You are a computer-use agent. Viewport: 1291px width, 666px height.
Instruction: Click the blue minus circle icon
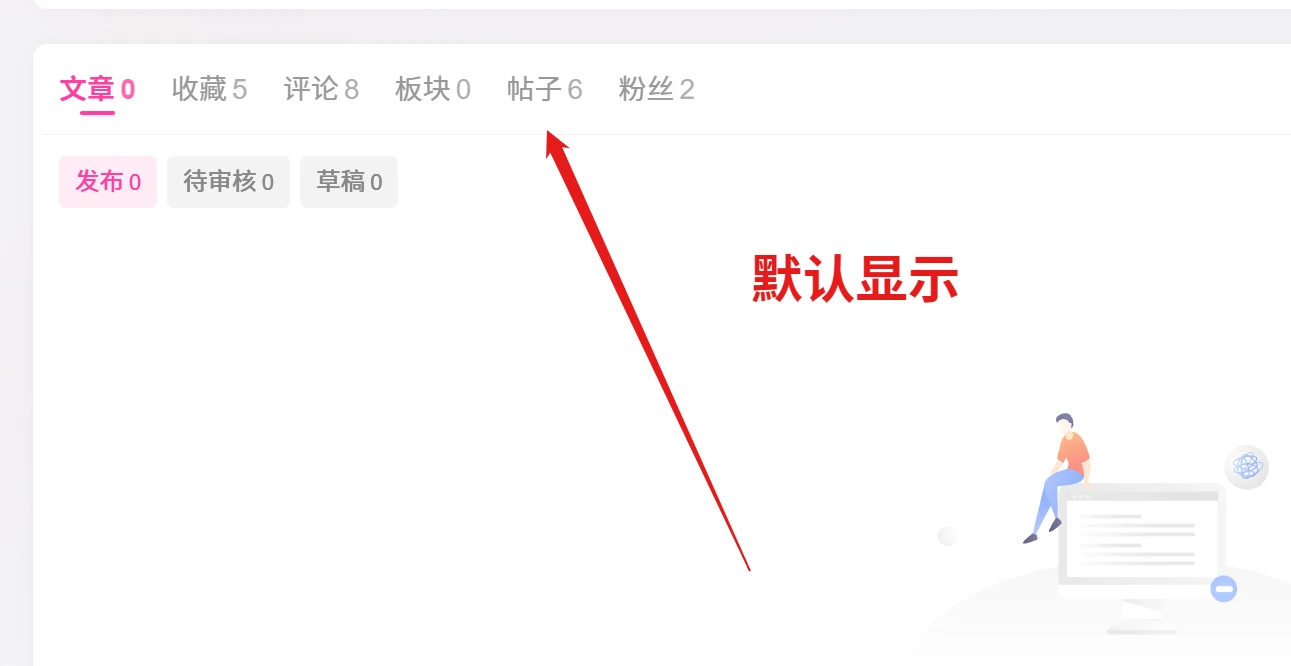tap(1224, 588)
